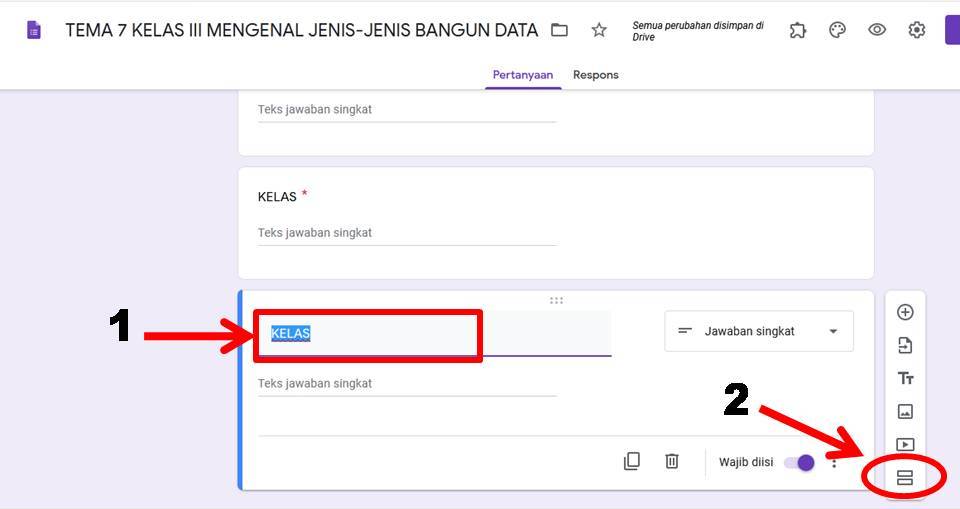Click the Google Forms home icon

click(34, 29)
